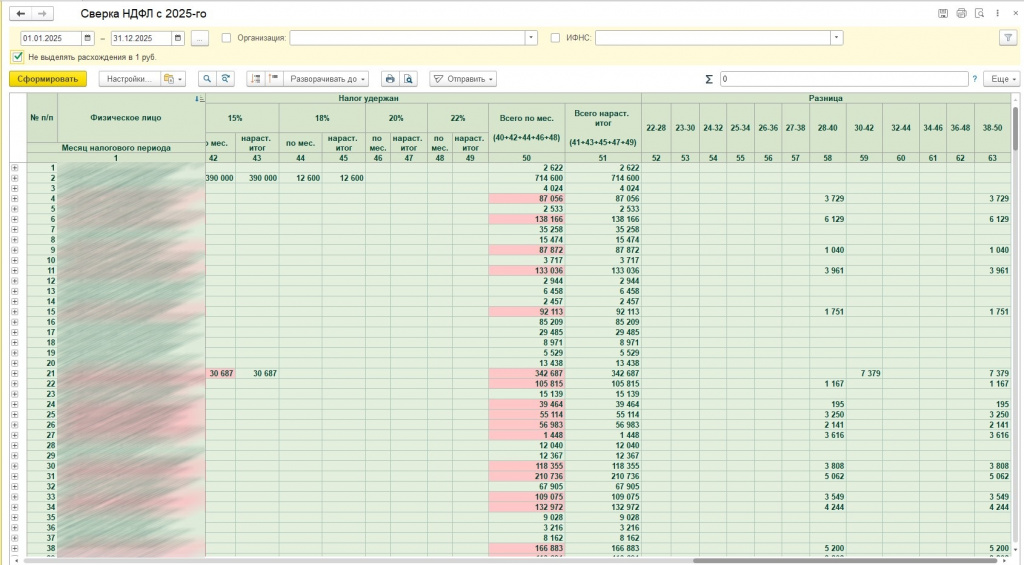Click the save diskette icon at top right
Image resolution: width=1024 pixels, height=565 pixels.
(x=943, y=14)
